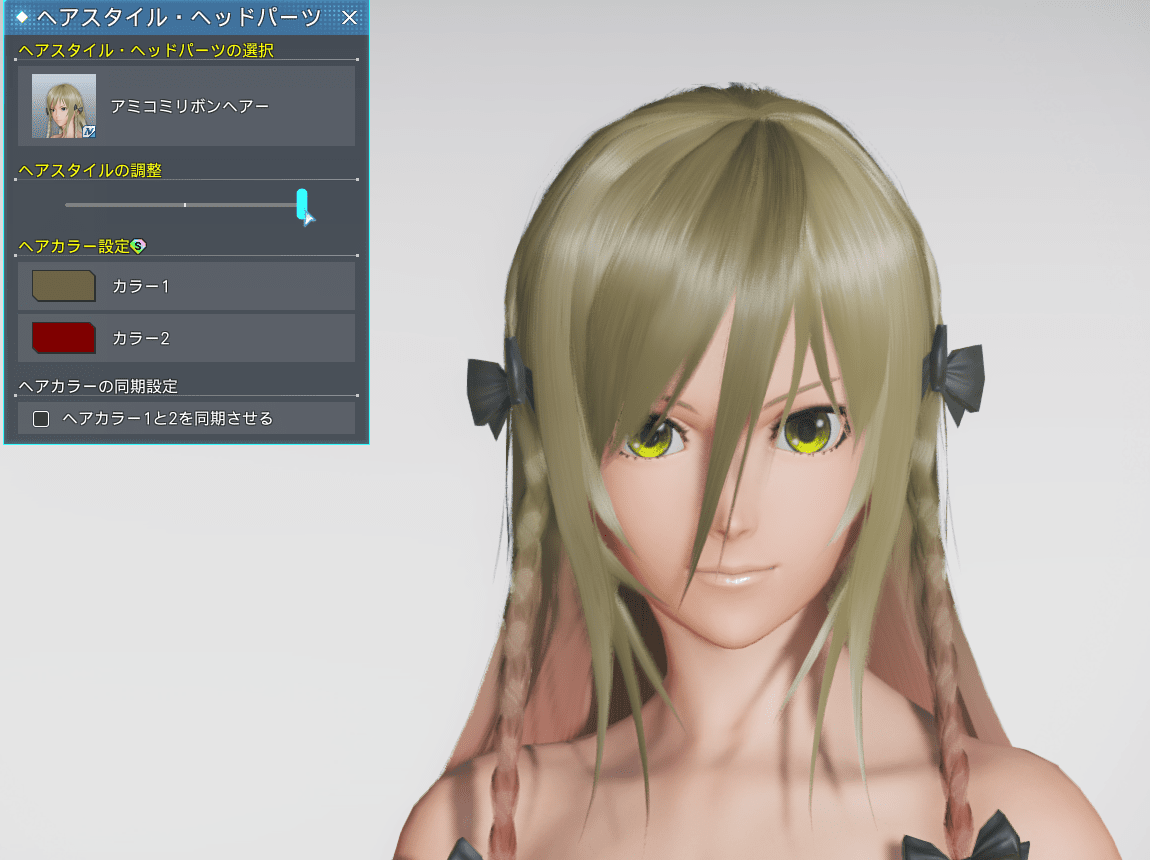Select the カラー1 label row

(x=141, y=286)
